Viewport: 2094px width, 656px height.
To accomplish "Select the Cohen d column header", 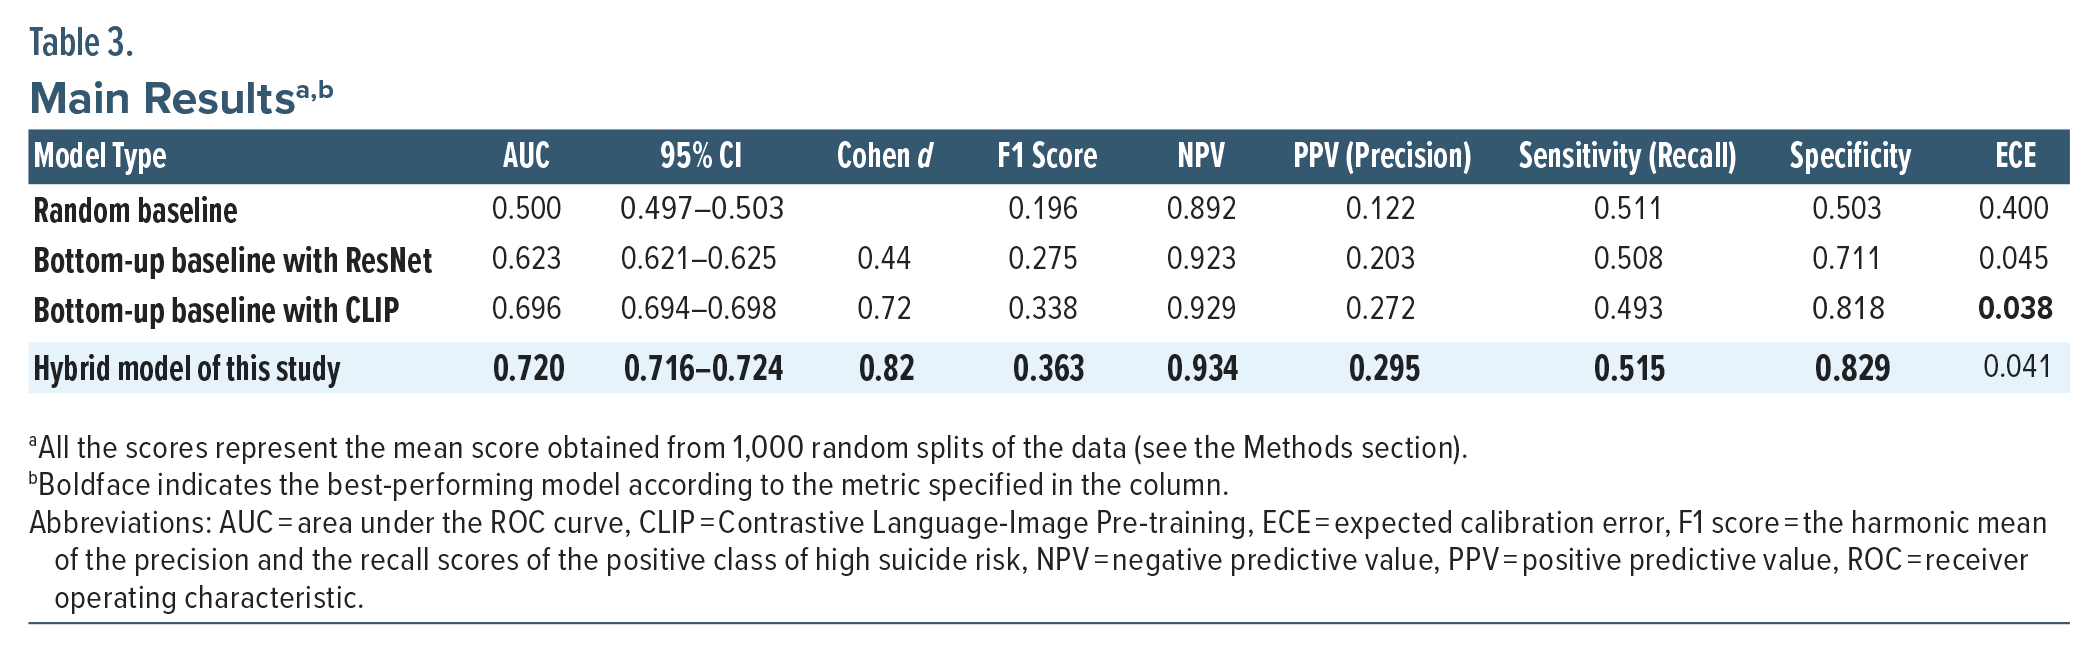I will pos(884,156).
